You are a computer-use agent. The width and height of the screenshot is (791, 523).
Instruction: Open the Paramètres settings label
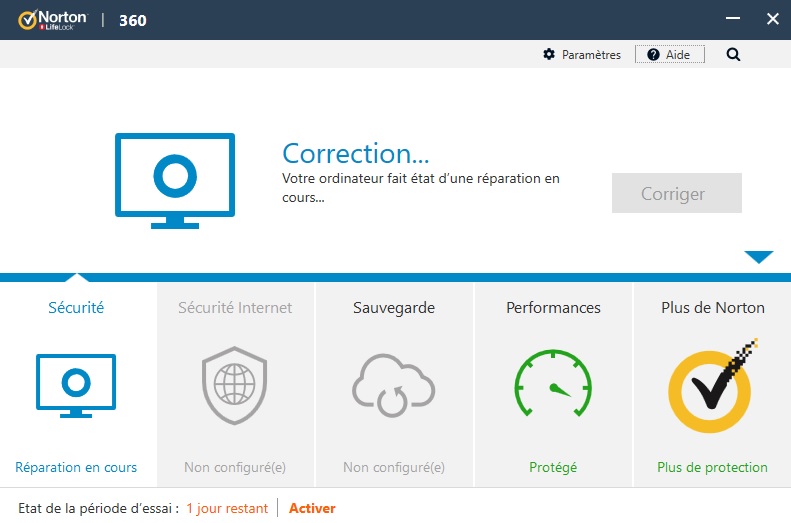[x=591, y=55]
